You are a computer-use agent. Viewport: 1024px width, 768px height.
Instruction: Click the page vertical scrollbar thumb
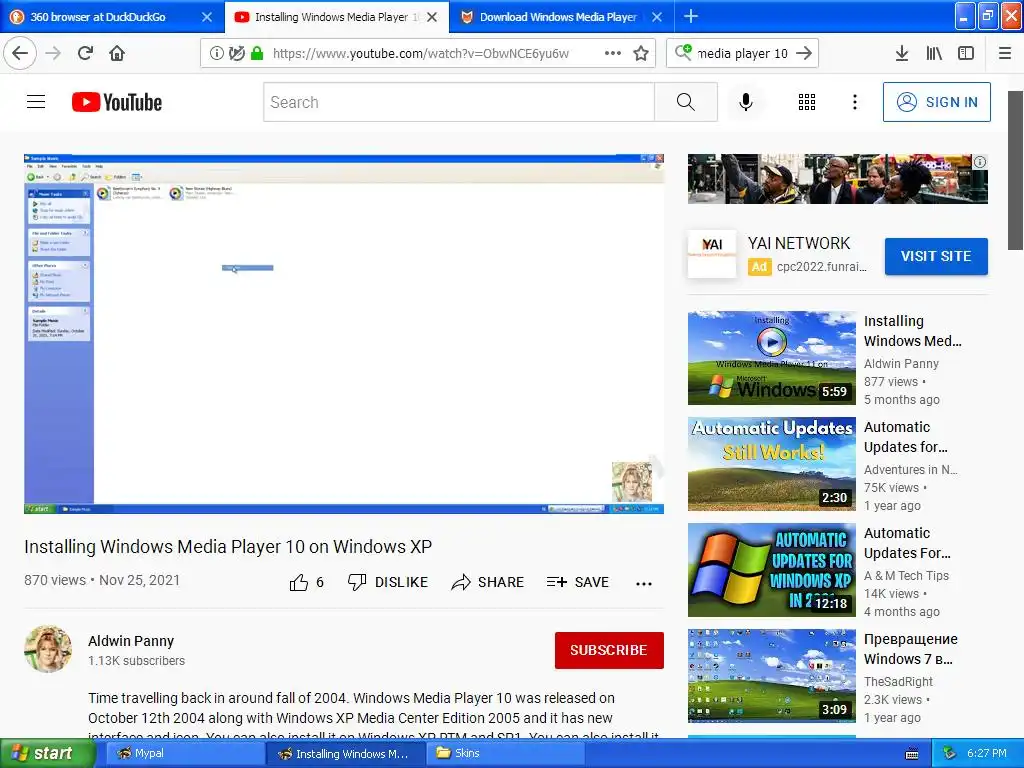1015,170
